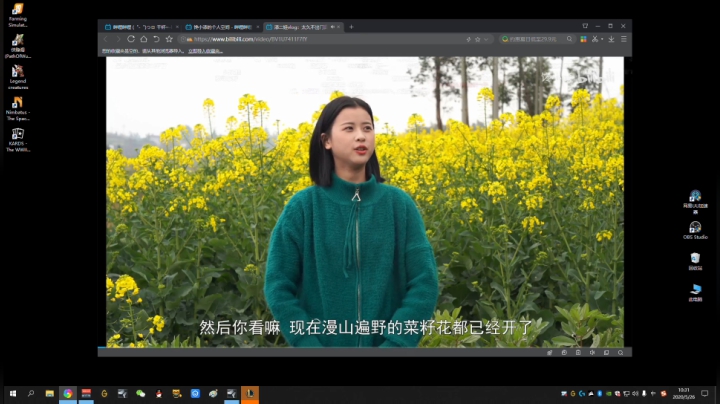This screenshot has width=720, height=404.
Task: Open WeChat from the taskbar
Action: click(x=141, y=393)
